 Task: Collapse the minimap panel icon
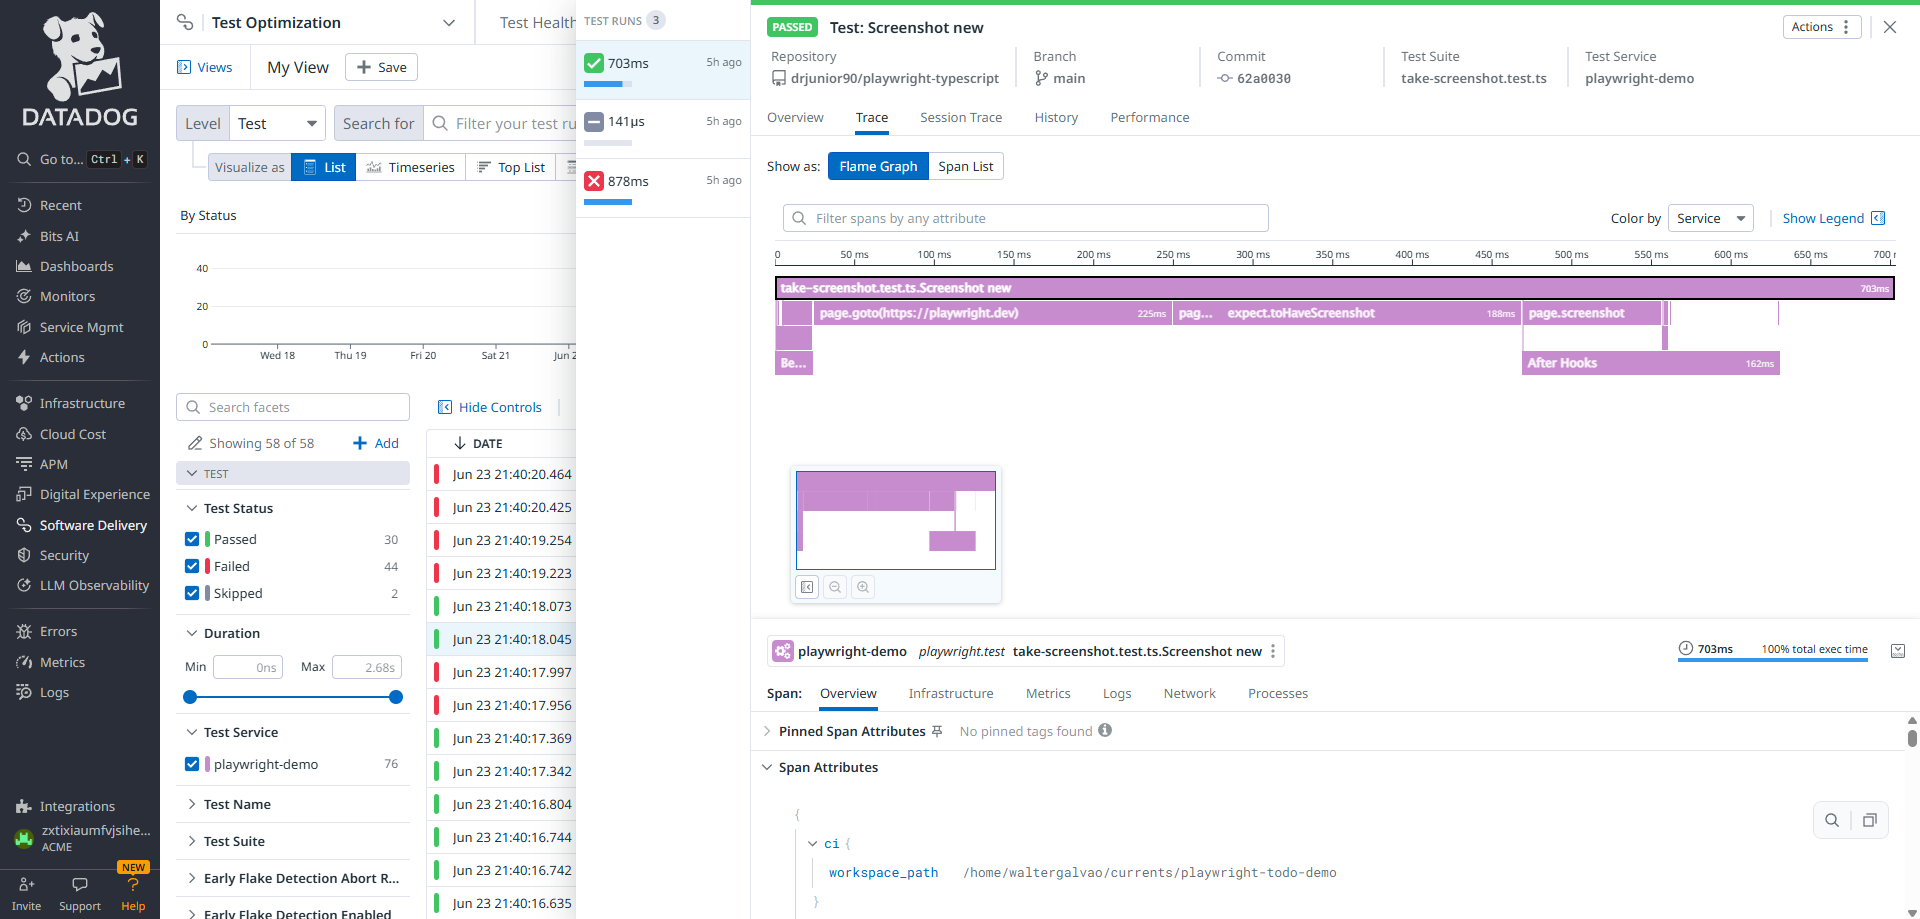[x=807, y=587]
